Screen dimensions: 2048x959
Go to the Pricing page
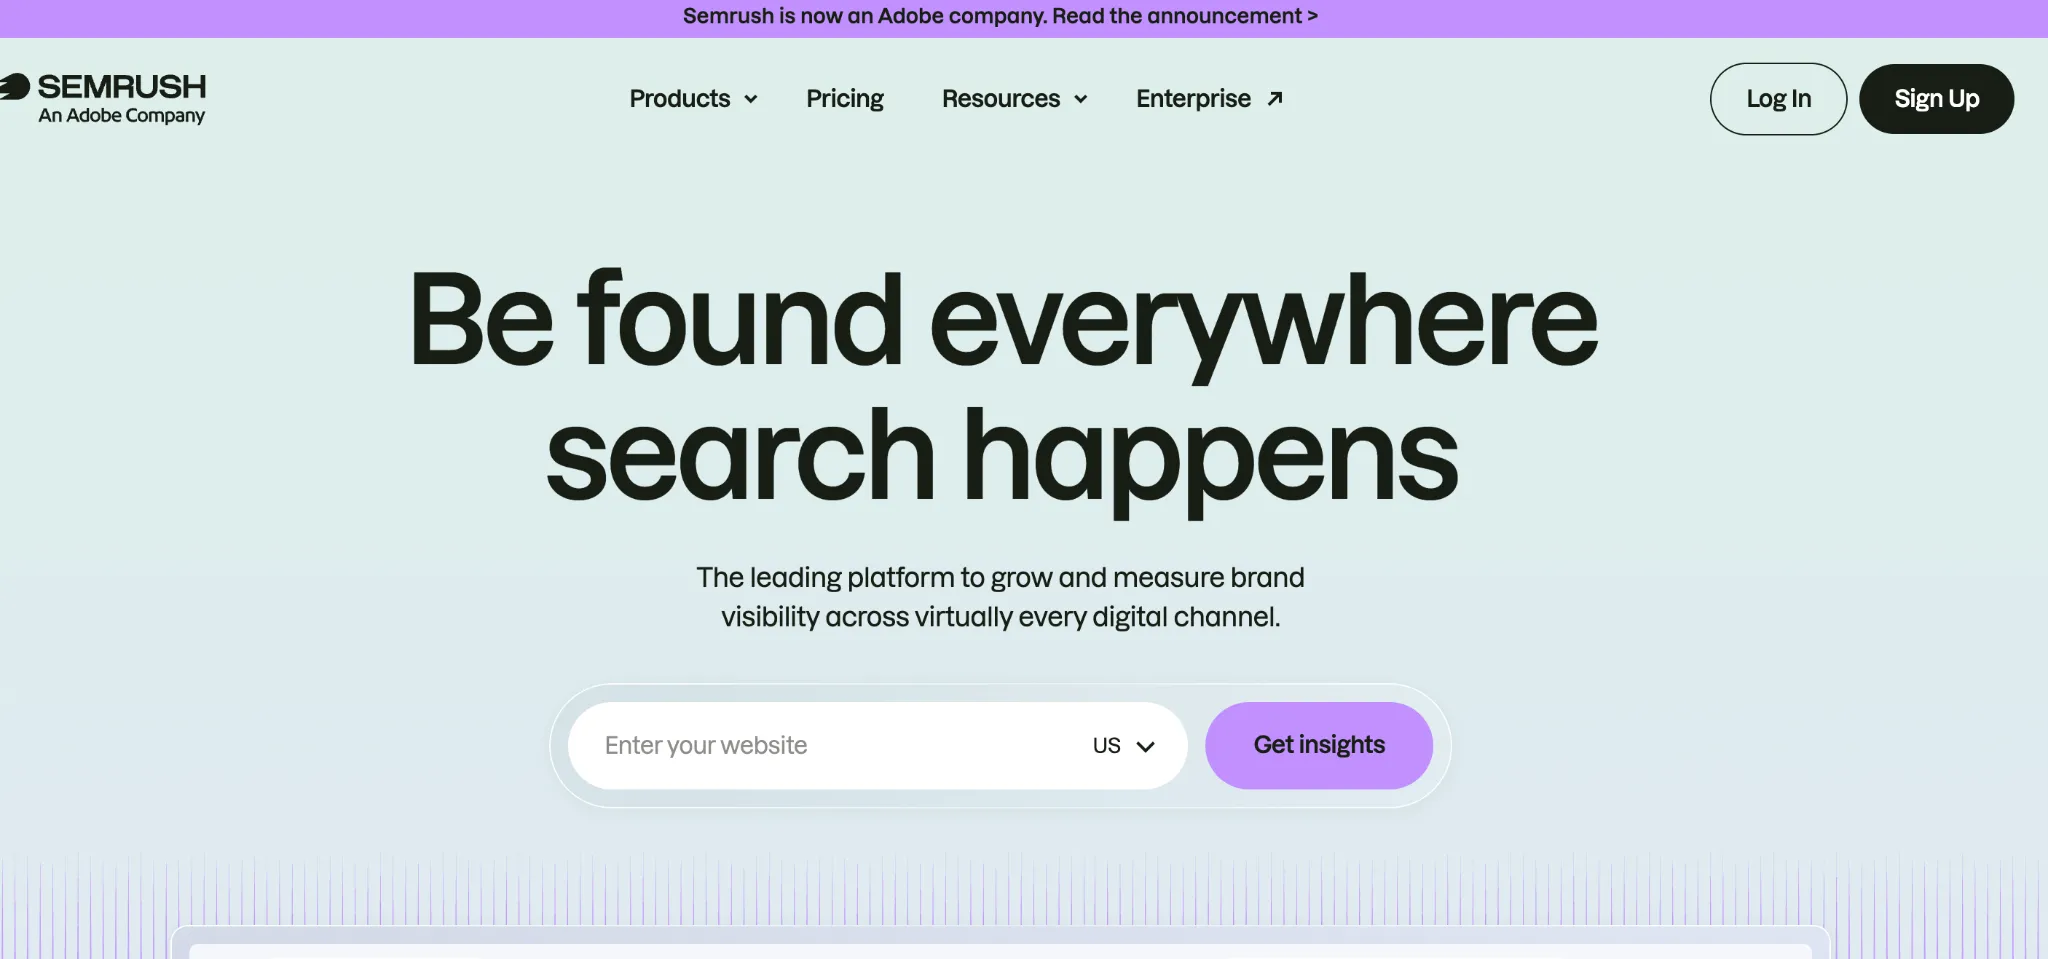click(x=845, y=98)
